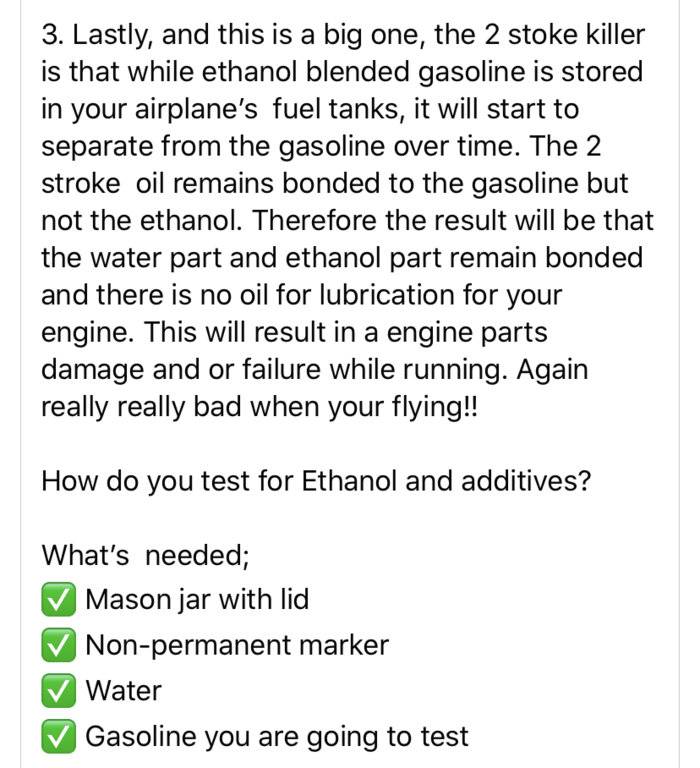Select "Gasoline you are going to test" text
Image resolution: width=700 pixels, height=768 pixels.
click(x=277, y=737)
